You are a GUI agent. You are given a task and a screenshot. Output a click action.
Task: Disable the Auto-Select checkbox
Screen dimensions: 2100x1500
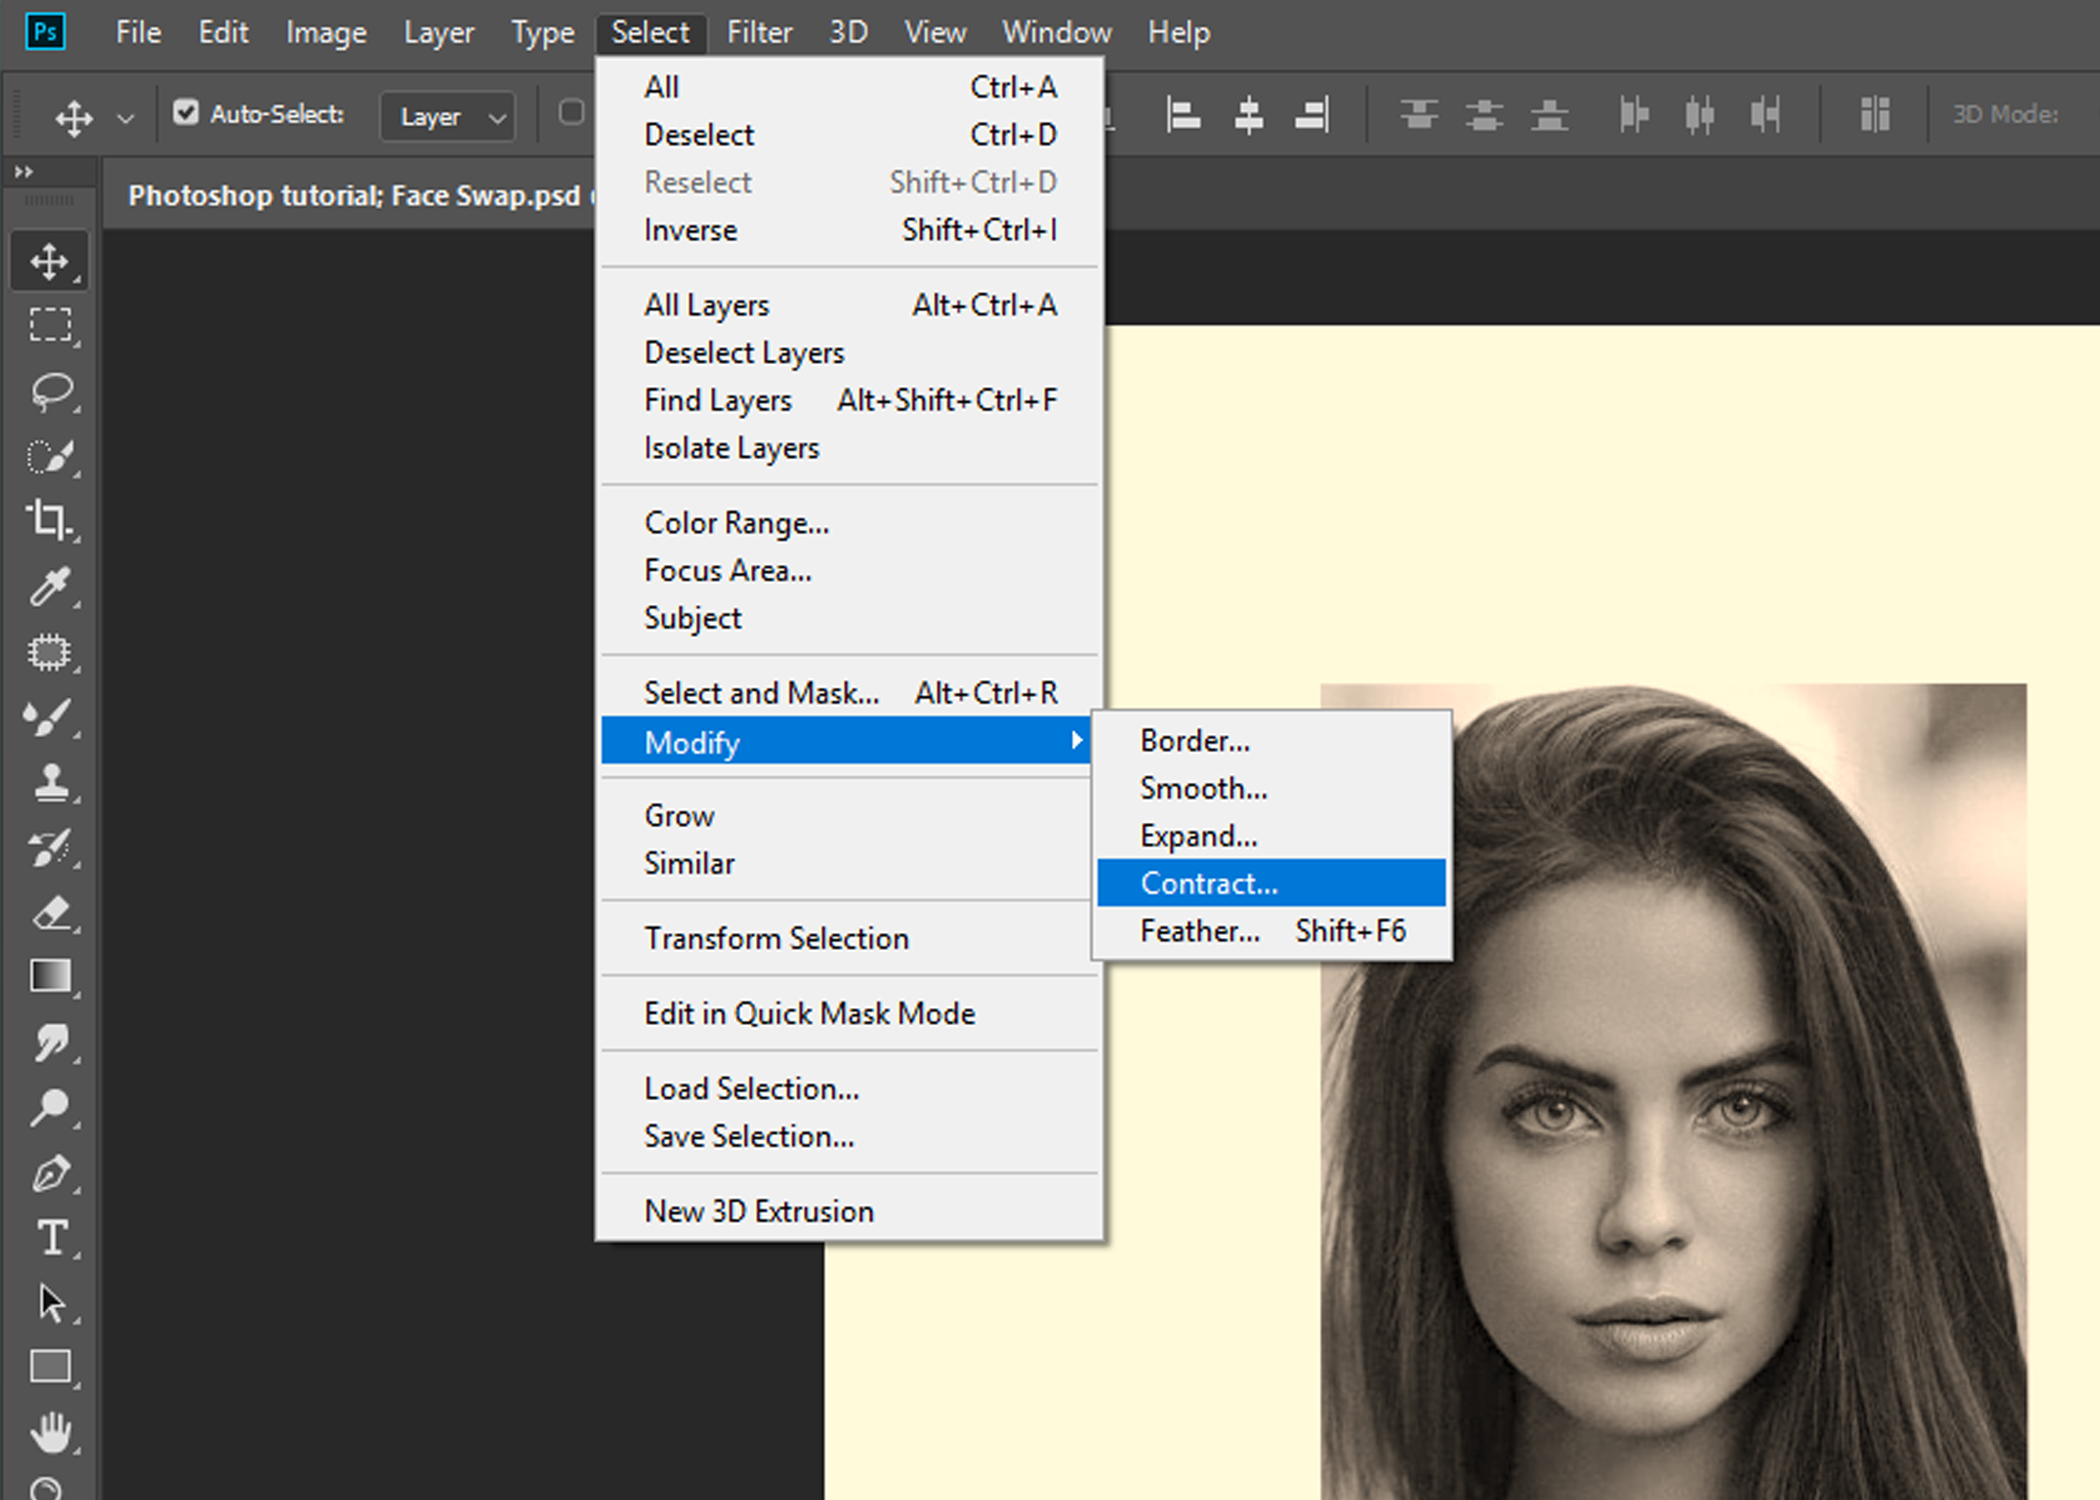pyautogui.click(x=187, y=113)
